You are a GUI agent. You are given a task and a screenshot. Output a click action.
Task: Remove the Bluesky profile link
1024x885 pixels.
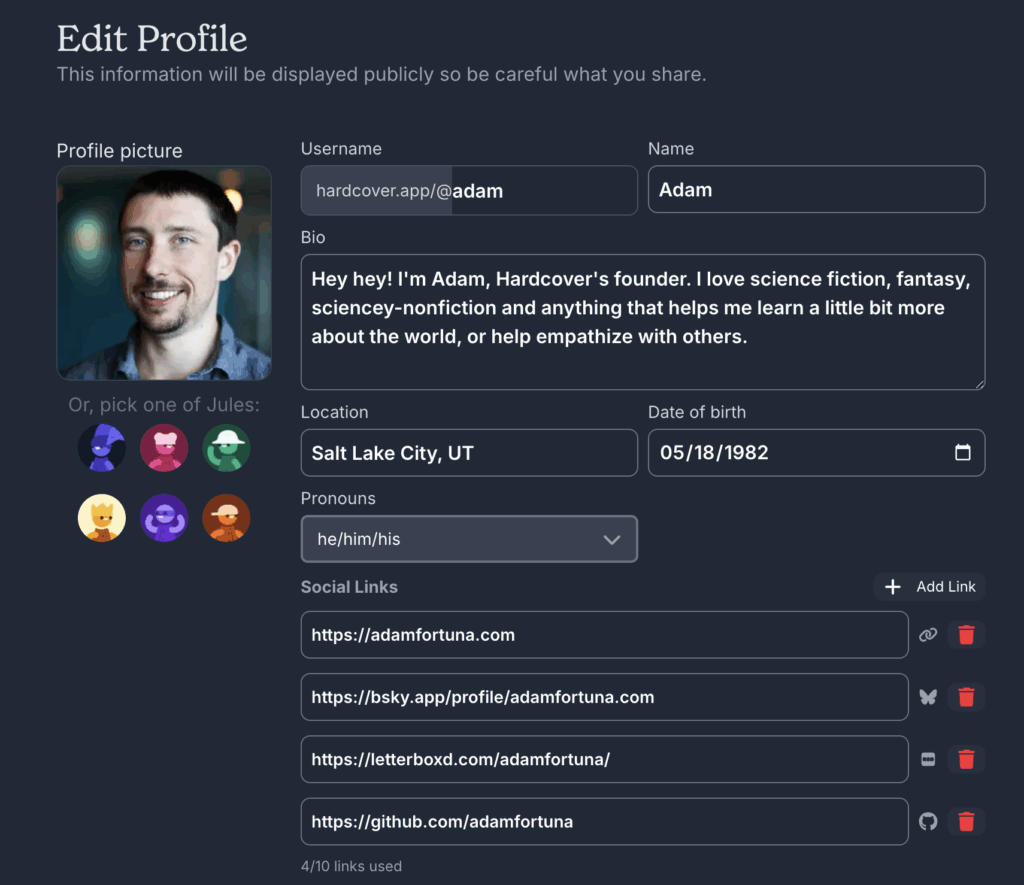tap(966, 697)
